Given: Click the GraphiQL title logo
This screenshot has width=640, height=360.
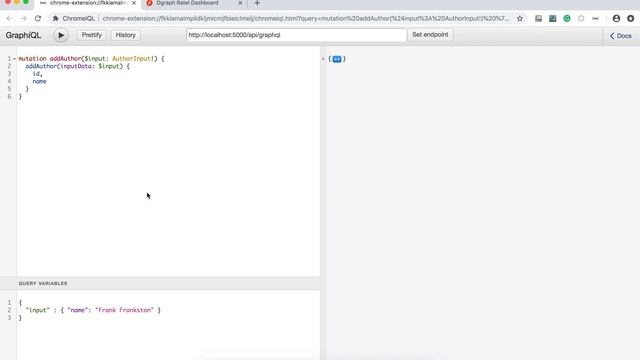Looking at the screenshot, I should [x=23, y=36].
